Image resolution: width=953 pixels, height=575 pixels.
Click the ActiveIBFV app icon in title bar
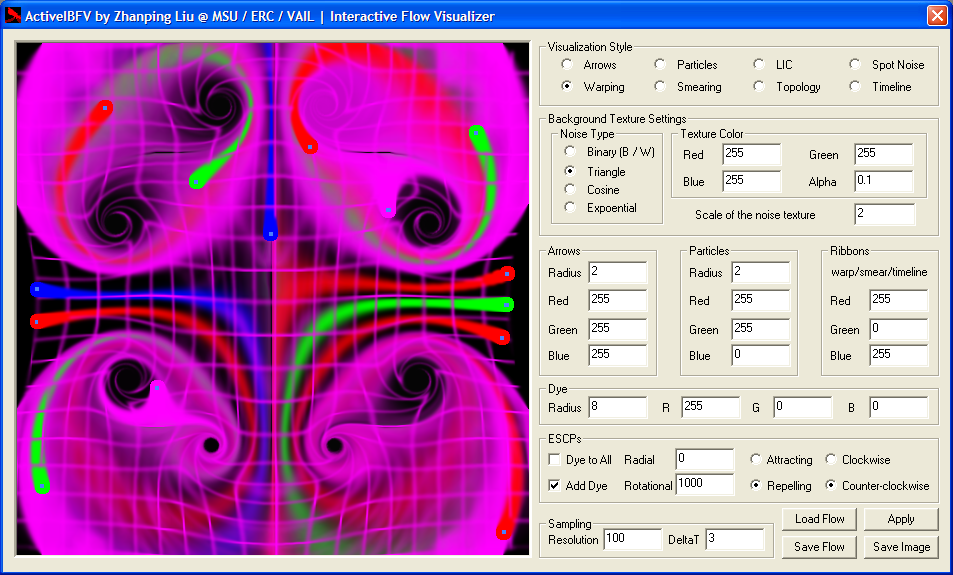(x=14, y=16)
